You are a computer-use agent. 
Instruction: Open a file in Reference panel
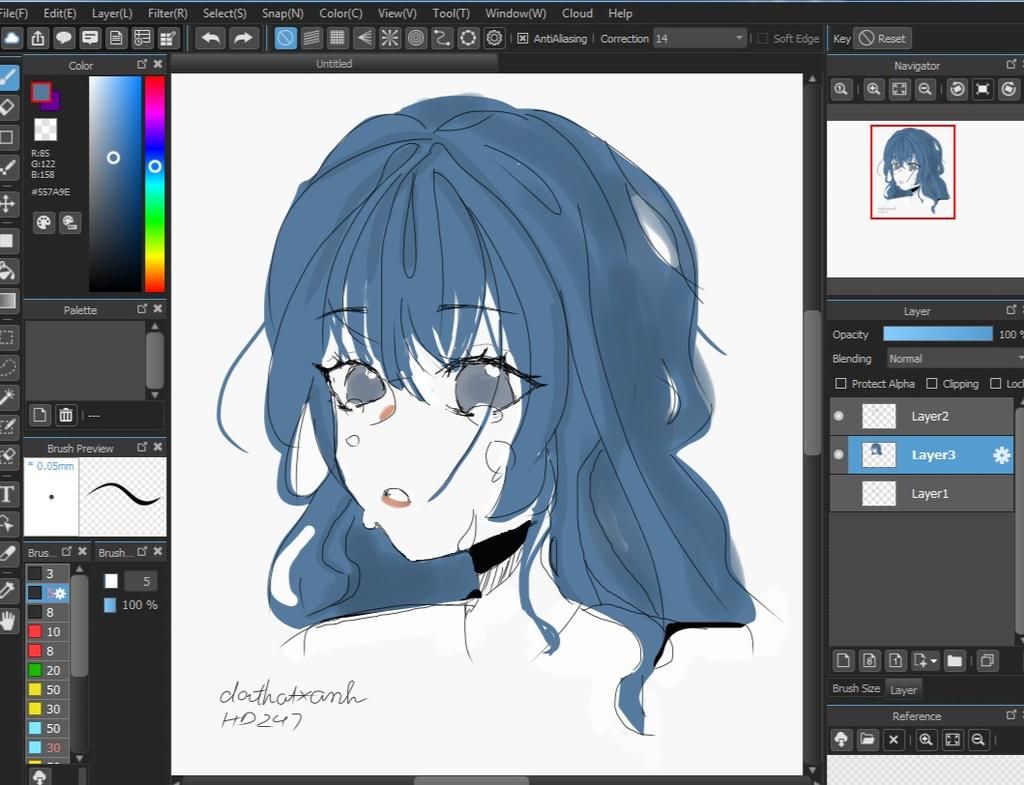pos(867,739)
